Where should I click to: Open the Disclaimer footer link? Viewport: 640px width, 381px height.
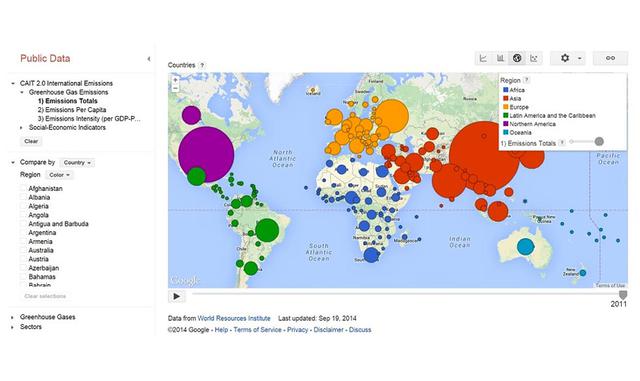(329, 330)
